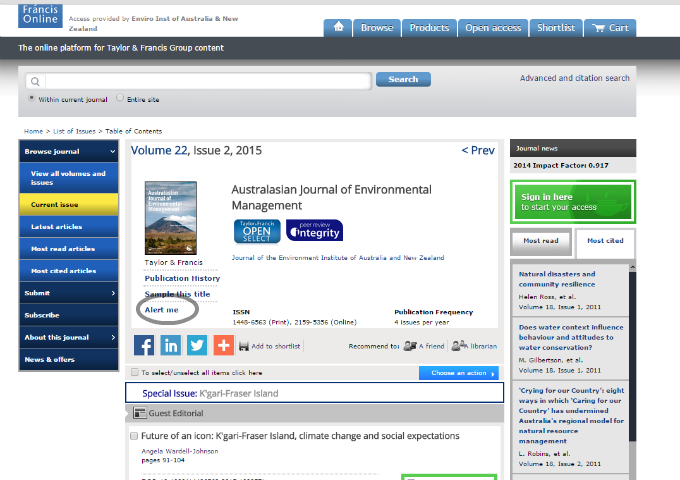Click the Add to shortlist icon

tap(243, 345)
